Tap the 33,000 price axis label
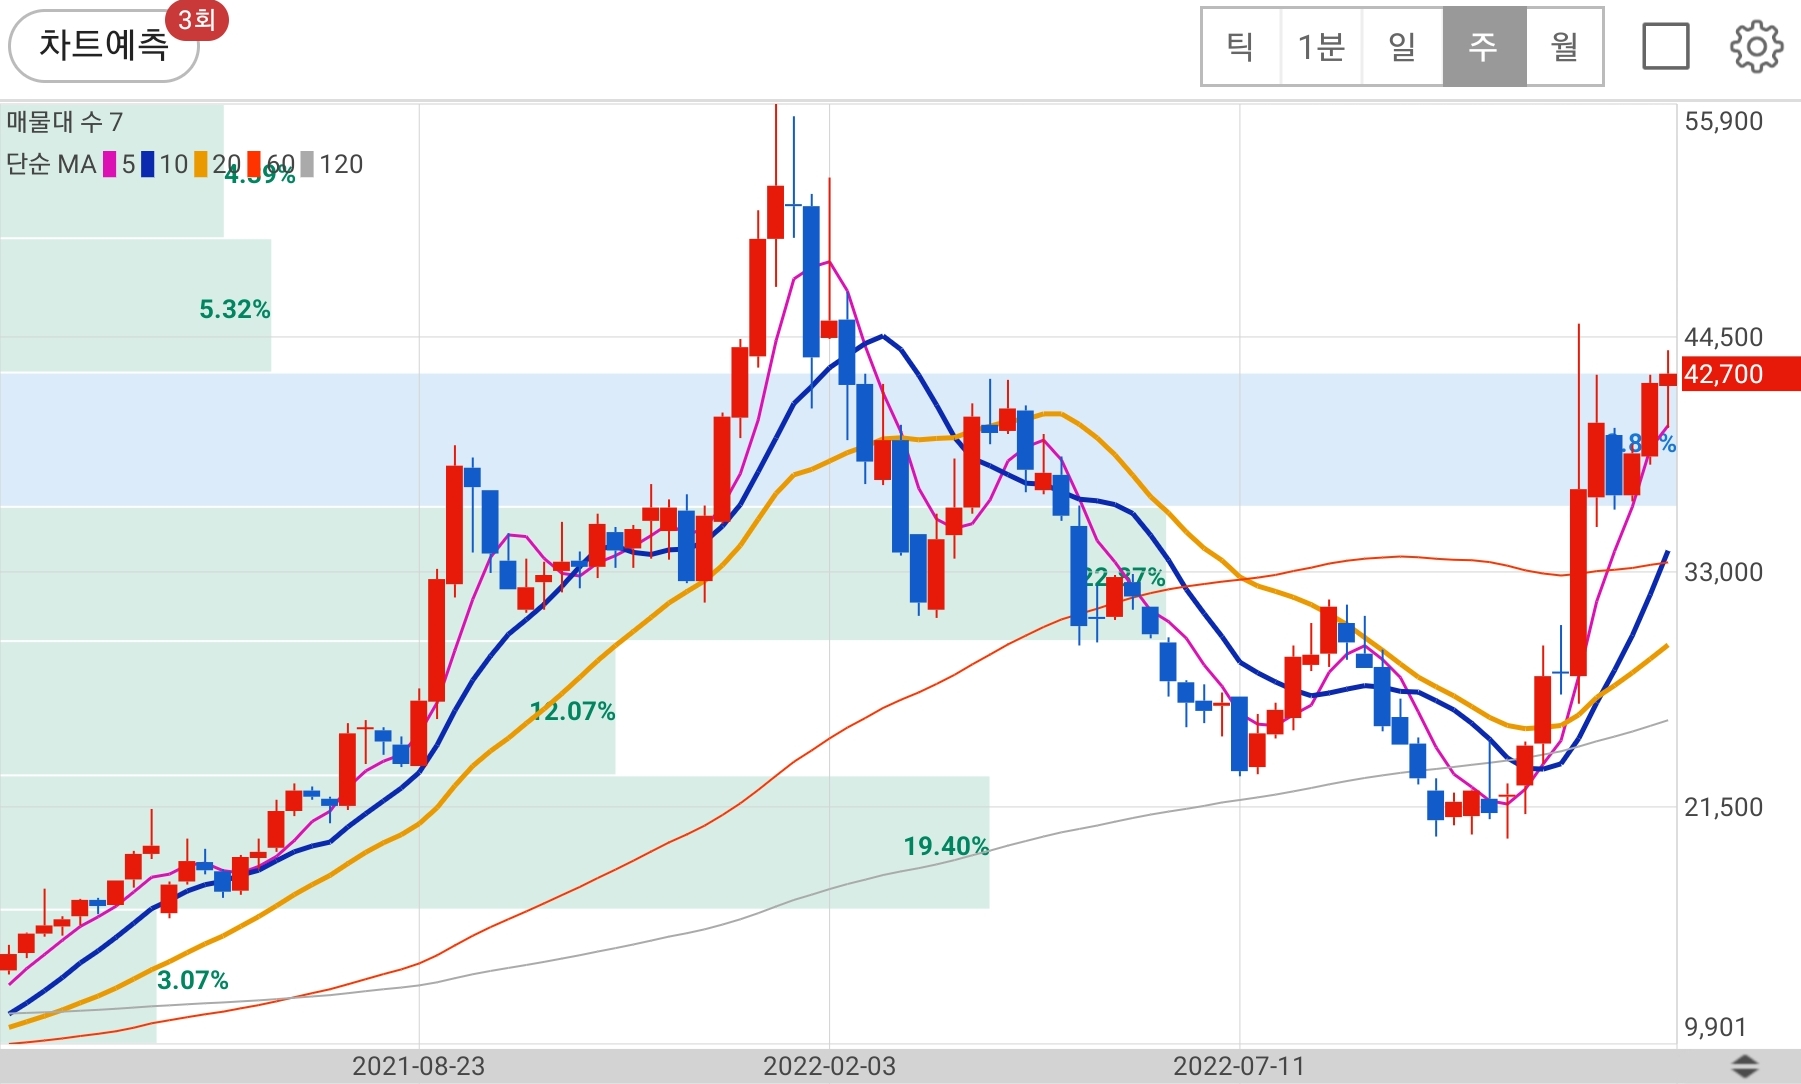Image resolution: width=1801 pixels, height=1084 pixels. [x=1723, y=572]
